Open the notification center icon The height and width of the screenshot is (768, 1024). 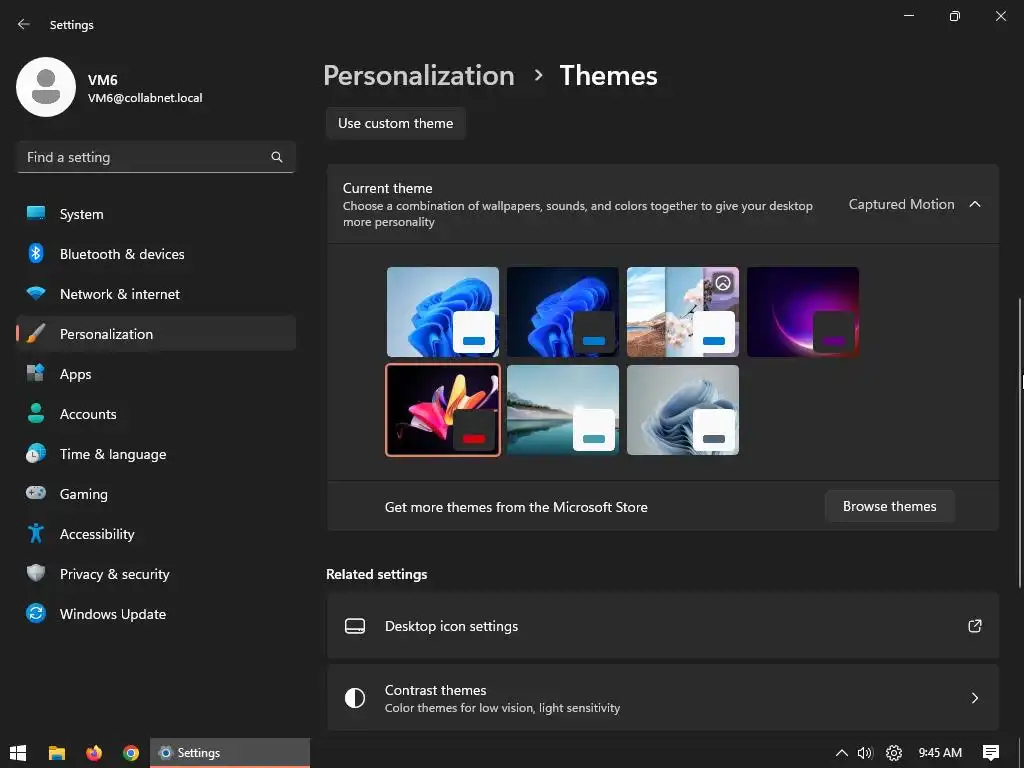(x=991, y=753)
